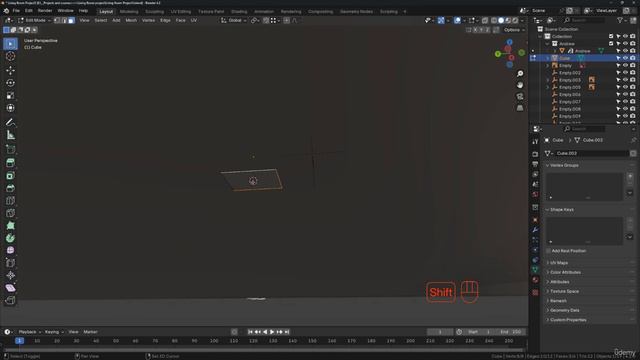Select the Knife tool
Screen dimensions: 640x360
(x=10, y=213)
